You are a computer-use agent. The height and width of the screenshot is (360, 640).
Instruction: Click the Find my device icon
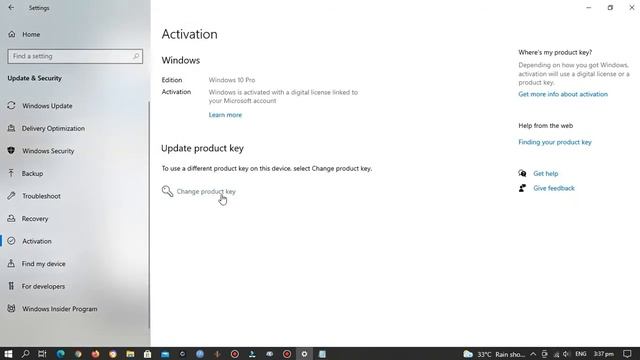11,264
